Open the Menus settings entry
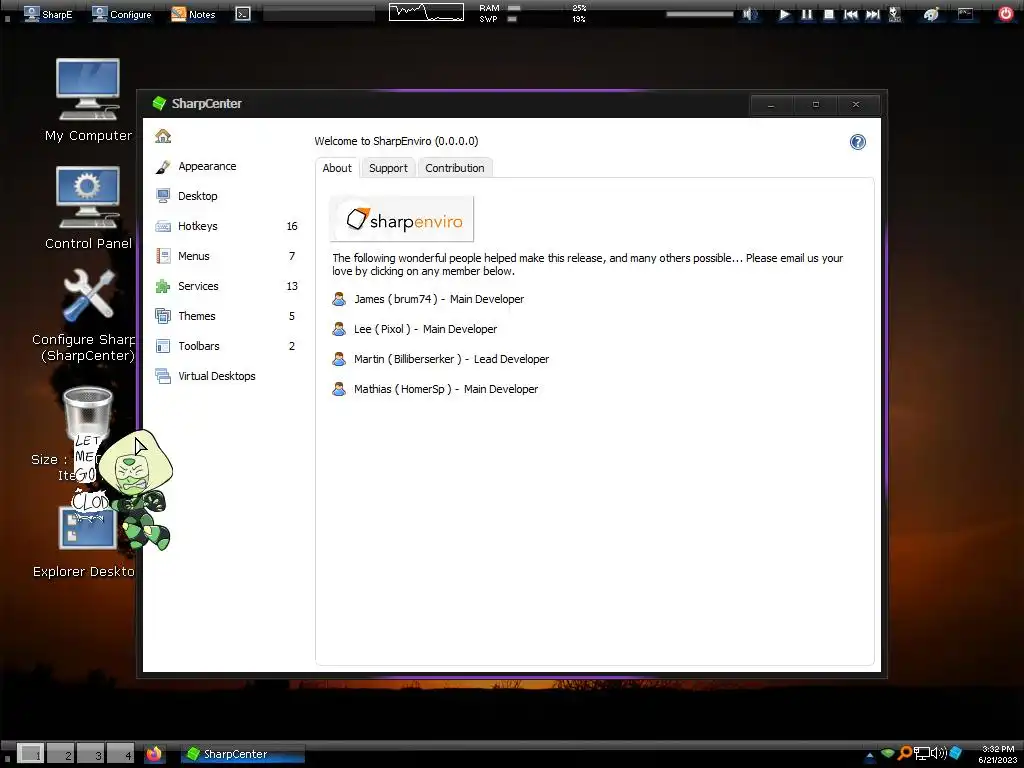 coord(227,256)
